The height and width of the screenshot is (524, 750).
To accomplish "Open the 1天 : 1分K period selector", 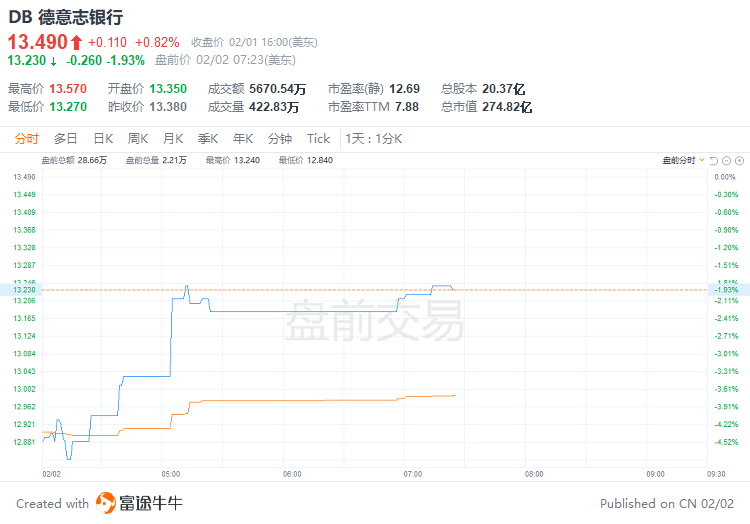I will [373, 139].
